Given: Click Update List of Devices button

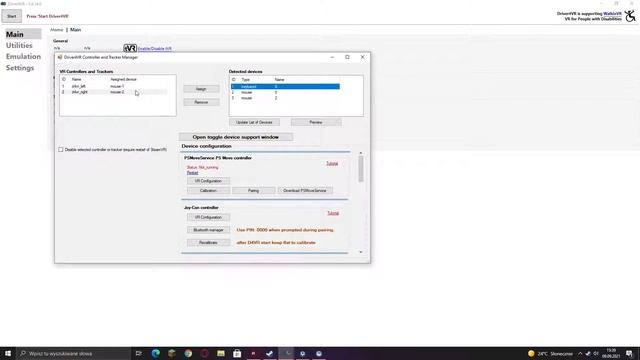Looking at the screenshot, I should click(254, 122).
